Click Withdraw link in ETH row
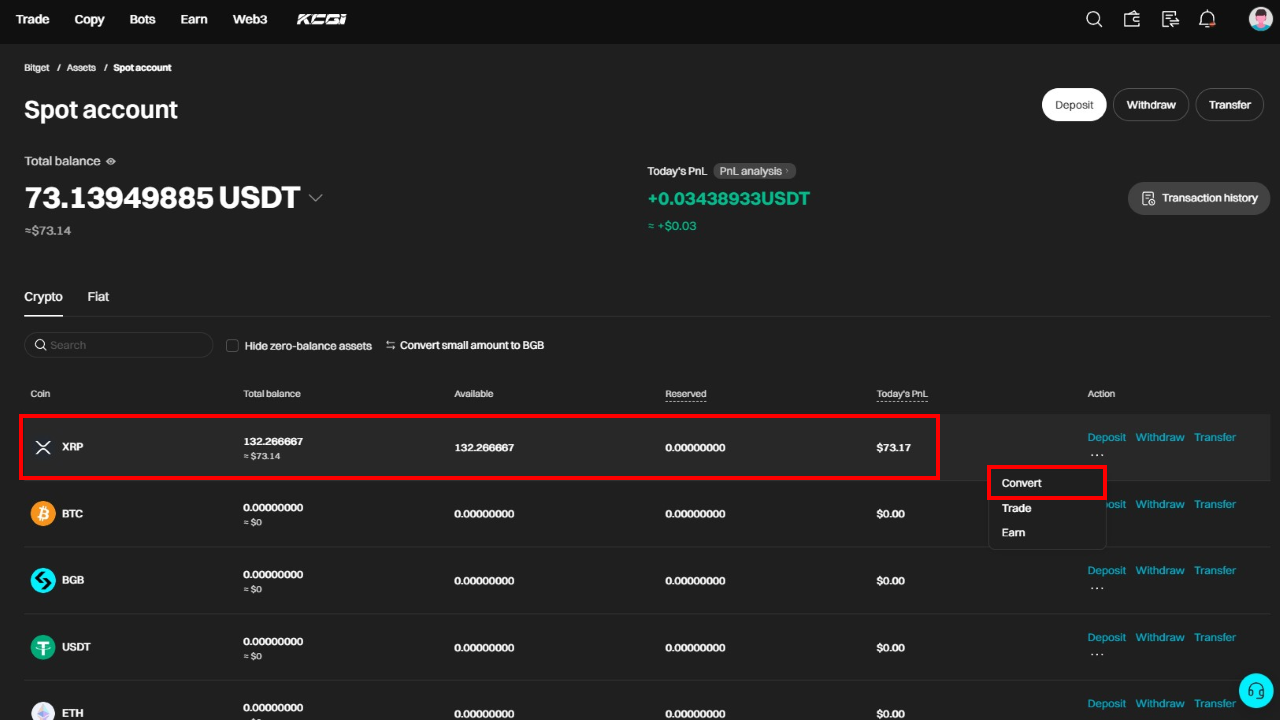Viewport: 1280px width, 720px height. point(1160,703)
